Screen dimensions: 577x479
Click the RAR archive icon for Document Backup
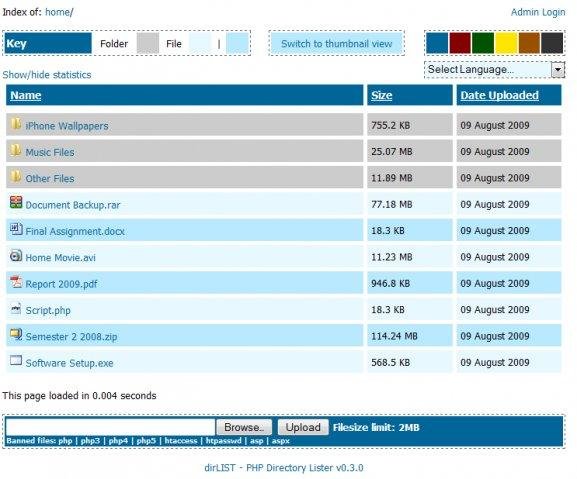[16, 202]
